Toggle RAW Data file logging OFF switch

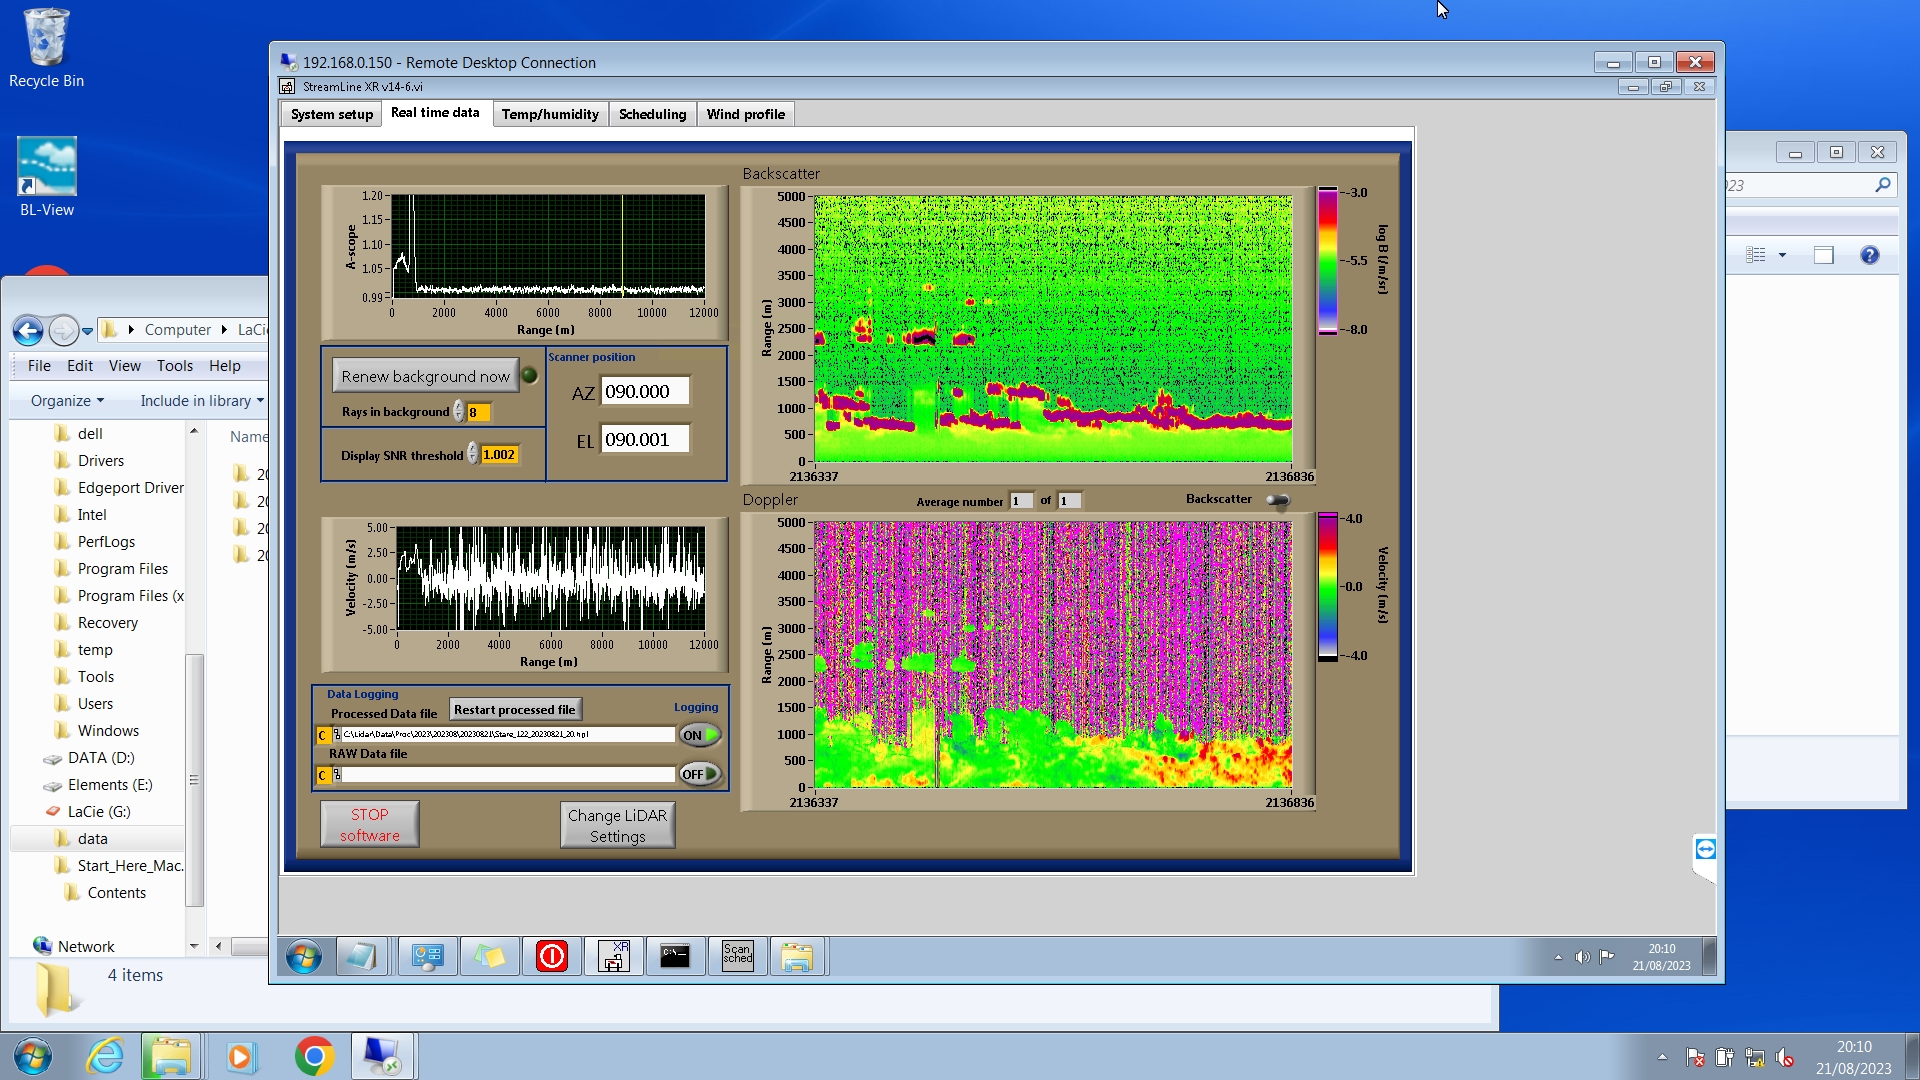click(x=700, y=774)
